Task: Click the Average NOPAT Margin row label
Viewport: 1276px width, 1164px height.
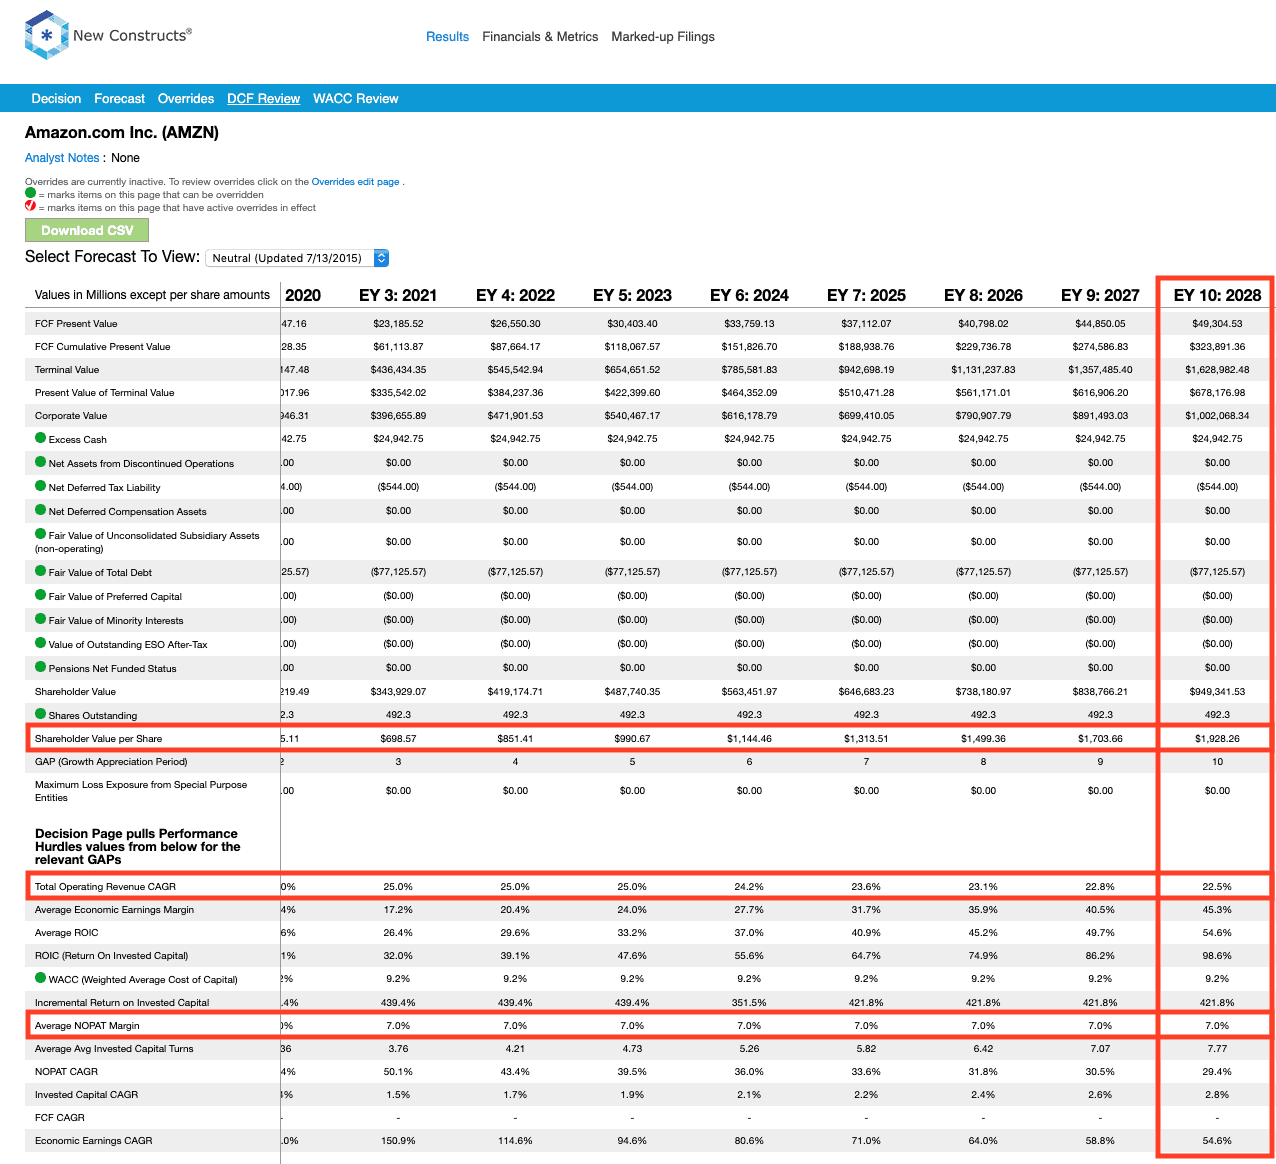Action: click(x=87, y=1026)
